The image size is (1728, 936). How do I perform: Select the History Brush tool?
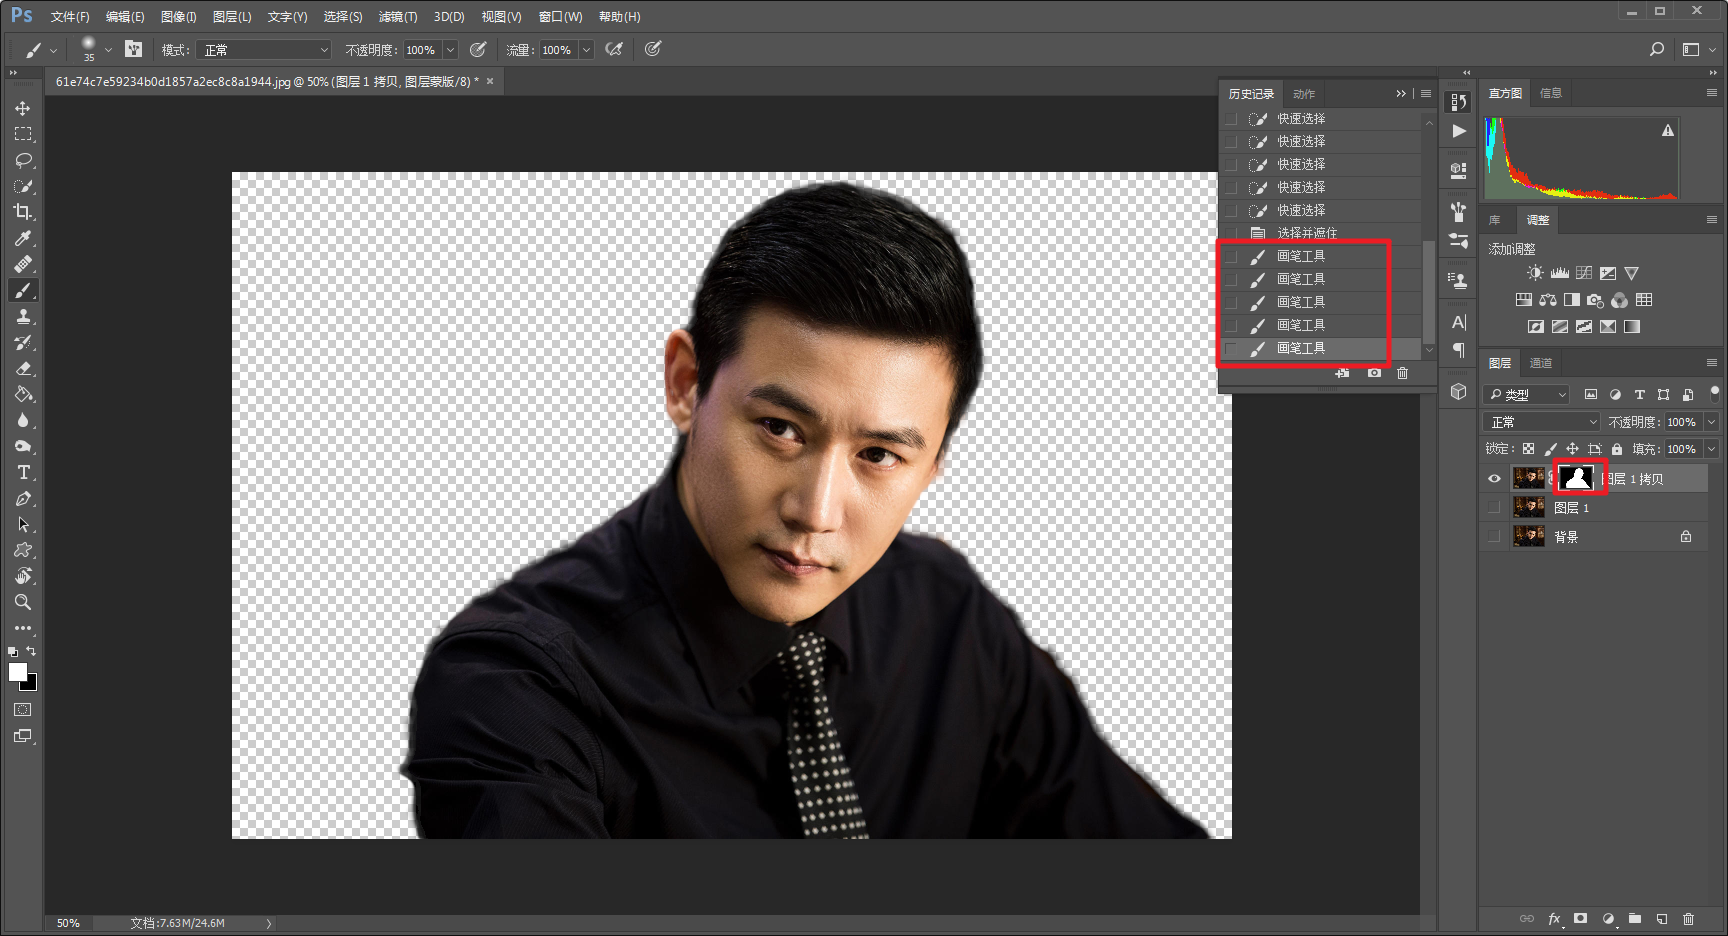[23, 342]
